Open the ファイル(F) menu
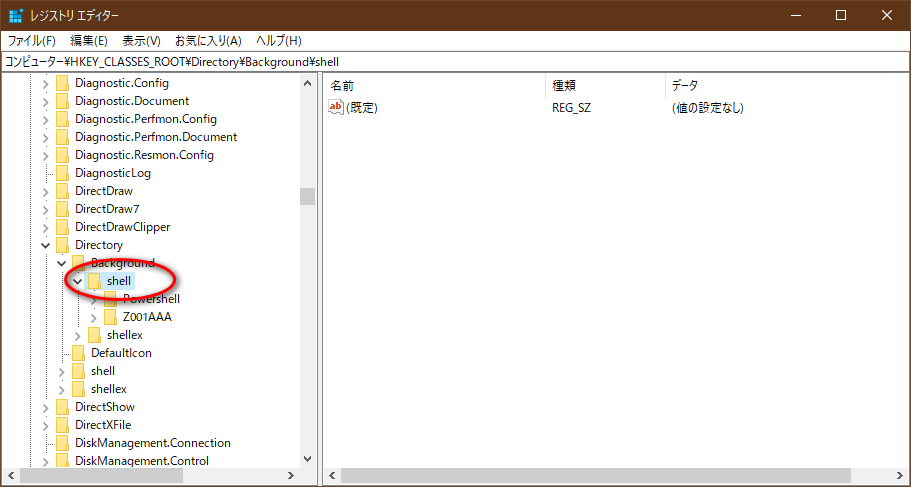Image resolution: width=911 pixels, height=487 pixels. pyautogui.click(x=32, y=41)
